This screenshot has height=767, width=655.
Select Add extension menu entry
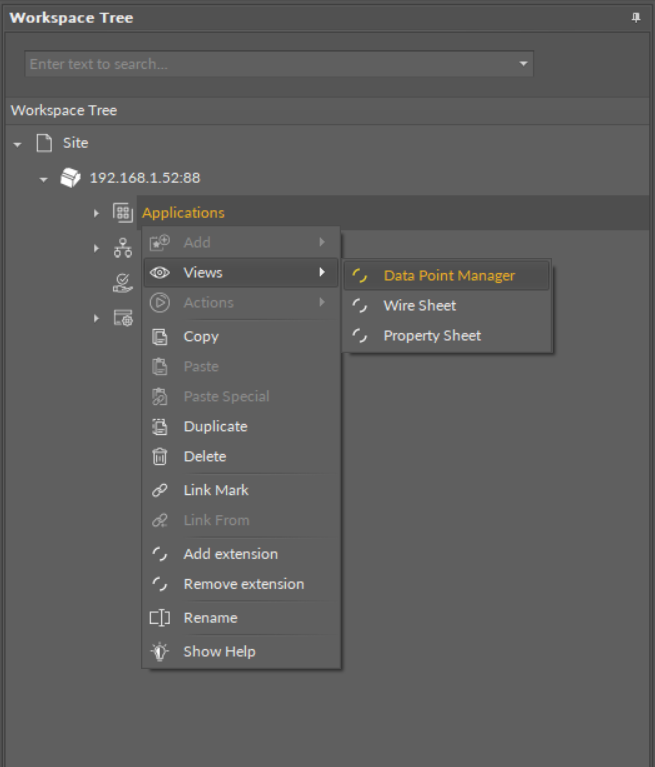[230, 554]
